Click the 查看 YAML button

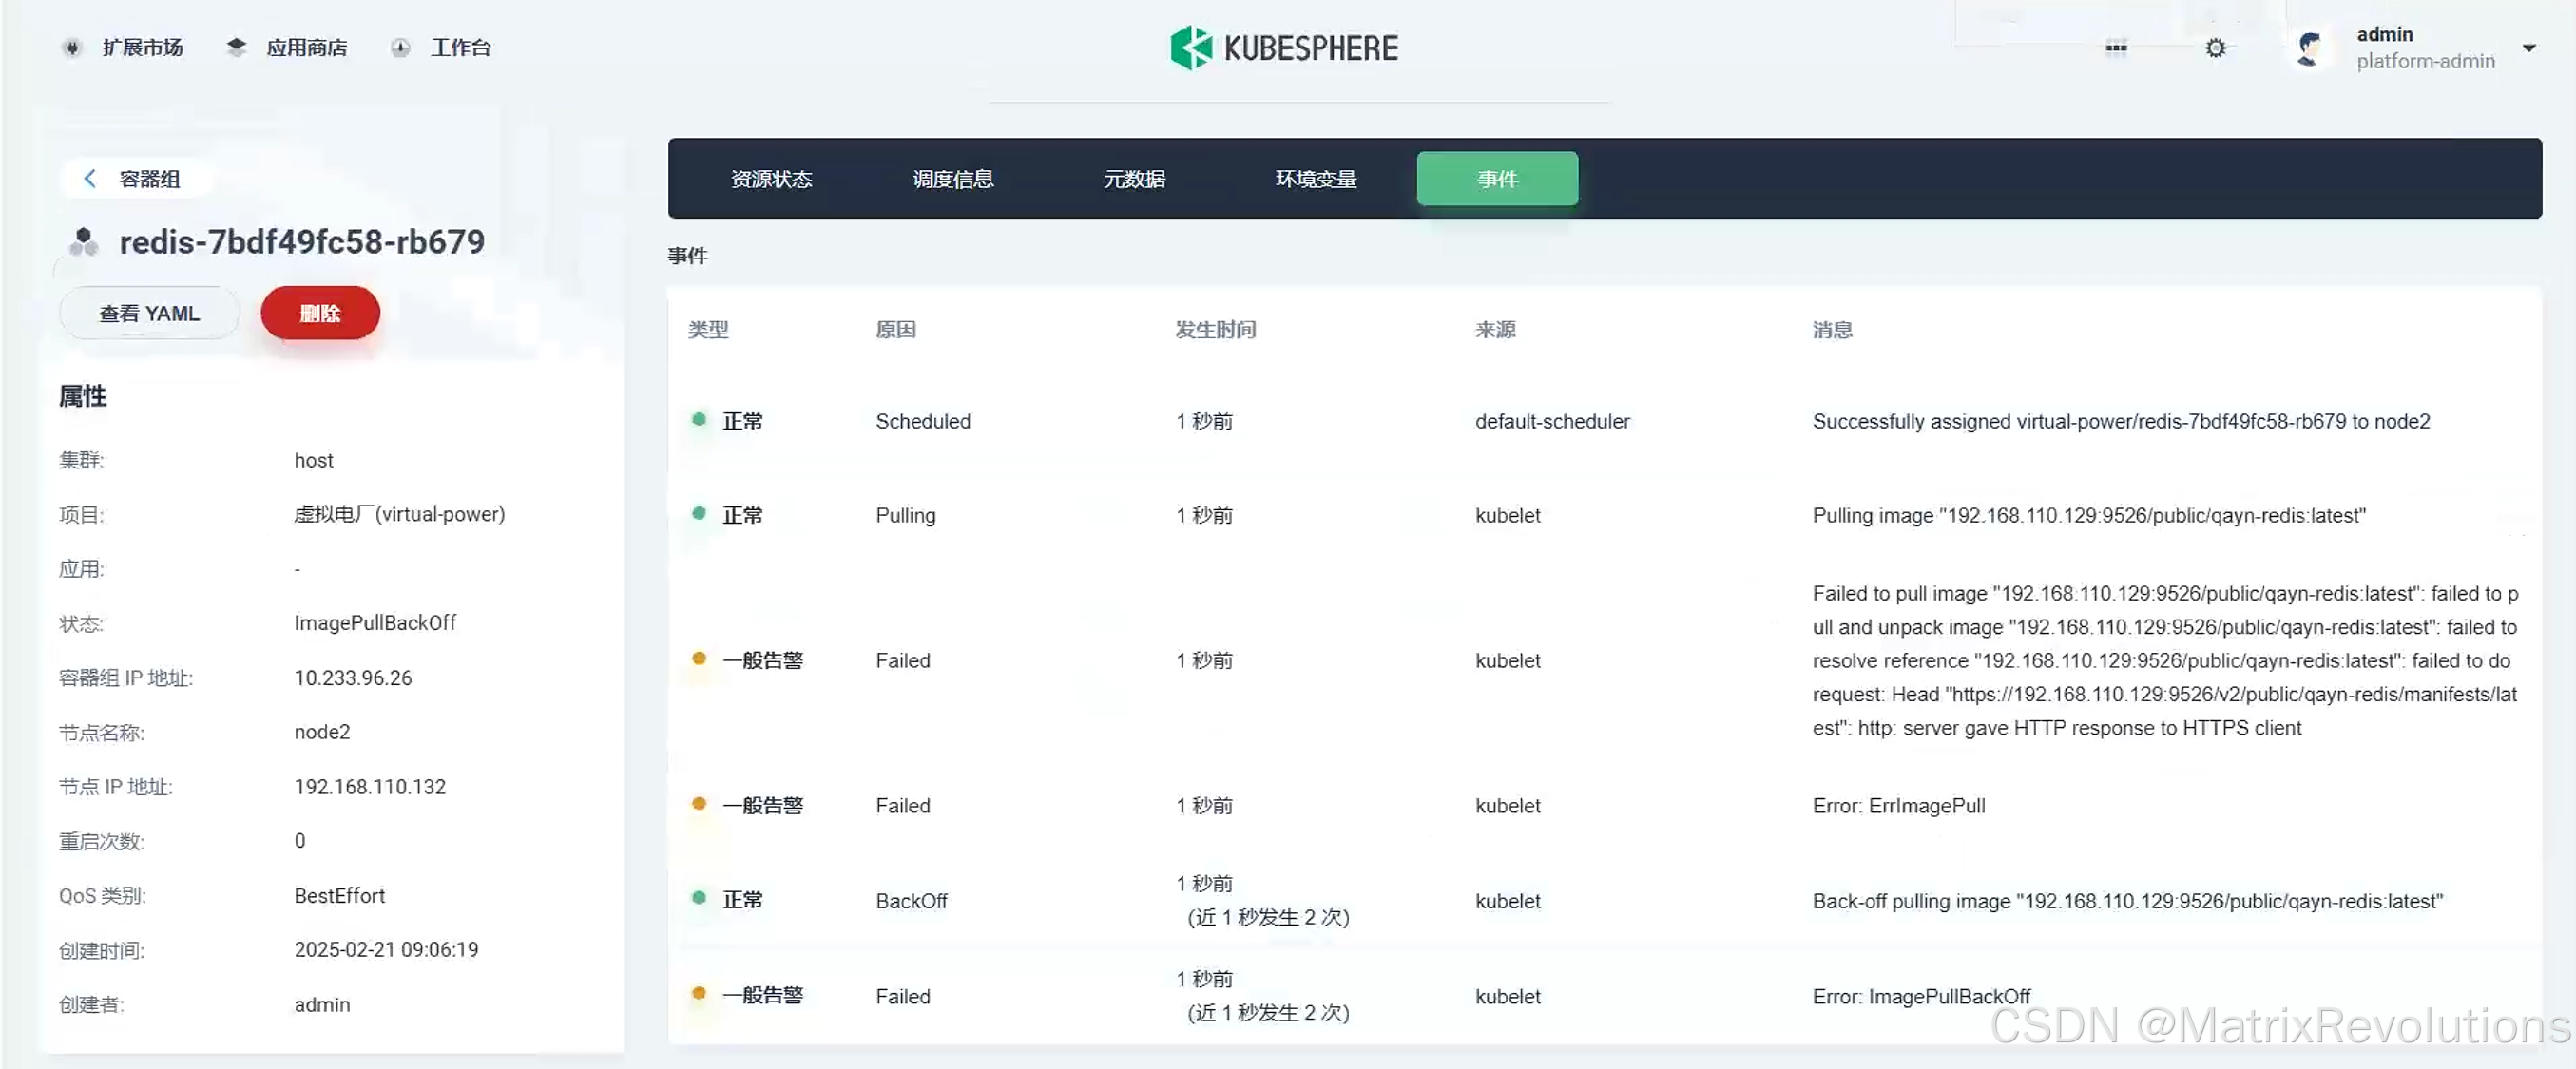(150, 314)
